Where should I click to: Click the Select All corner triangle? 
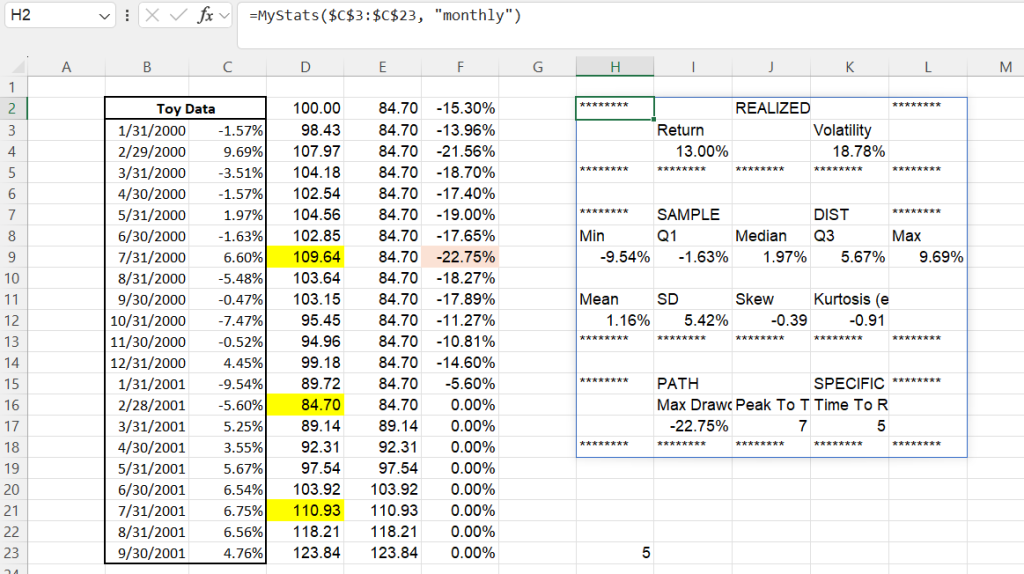tap(13, 67)
